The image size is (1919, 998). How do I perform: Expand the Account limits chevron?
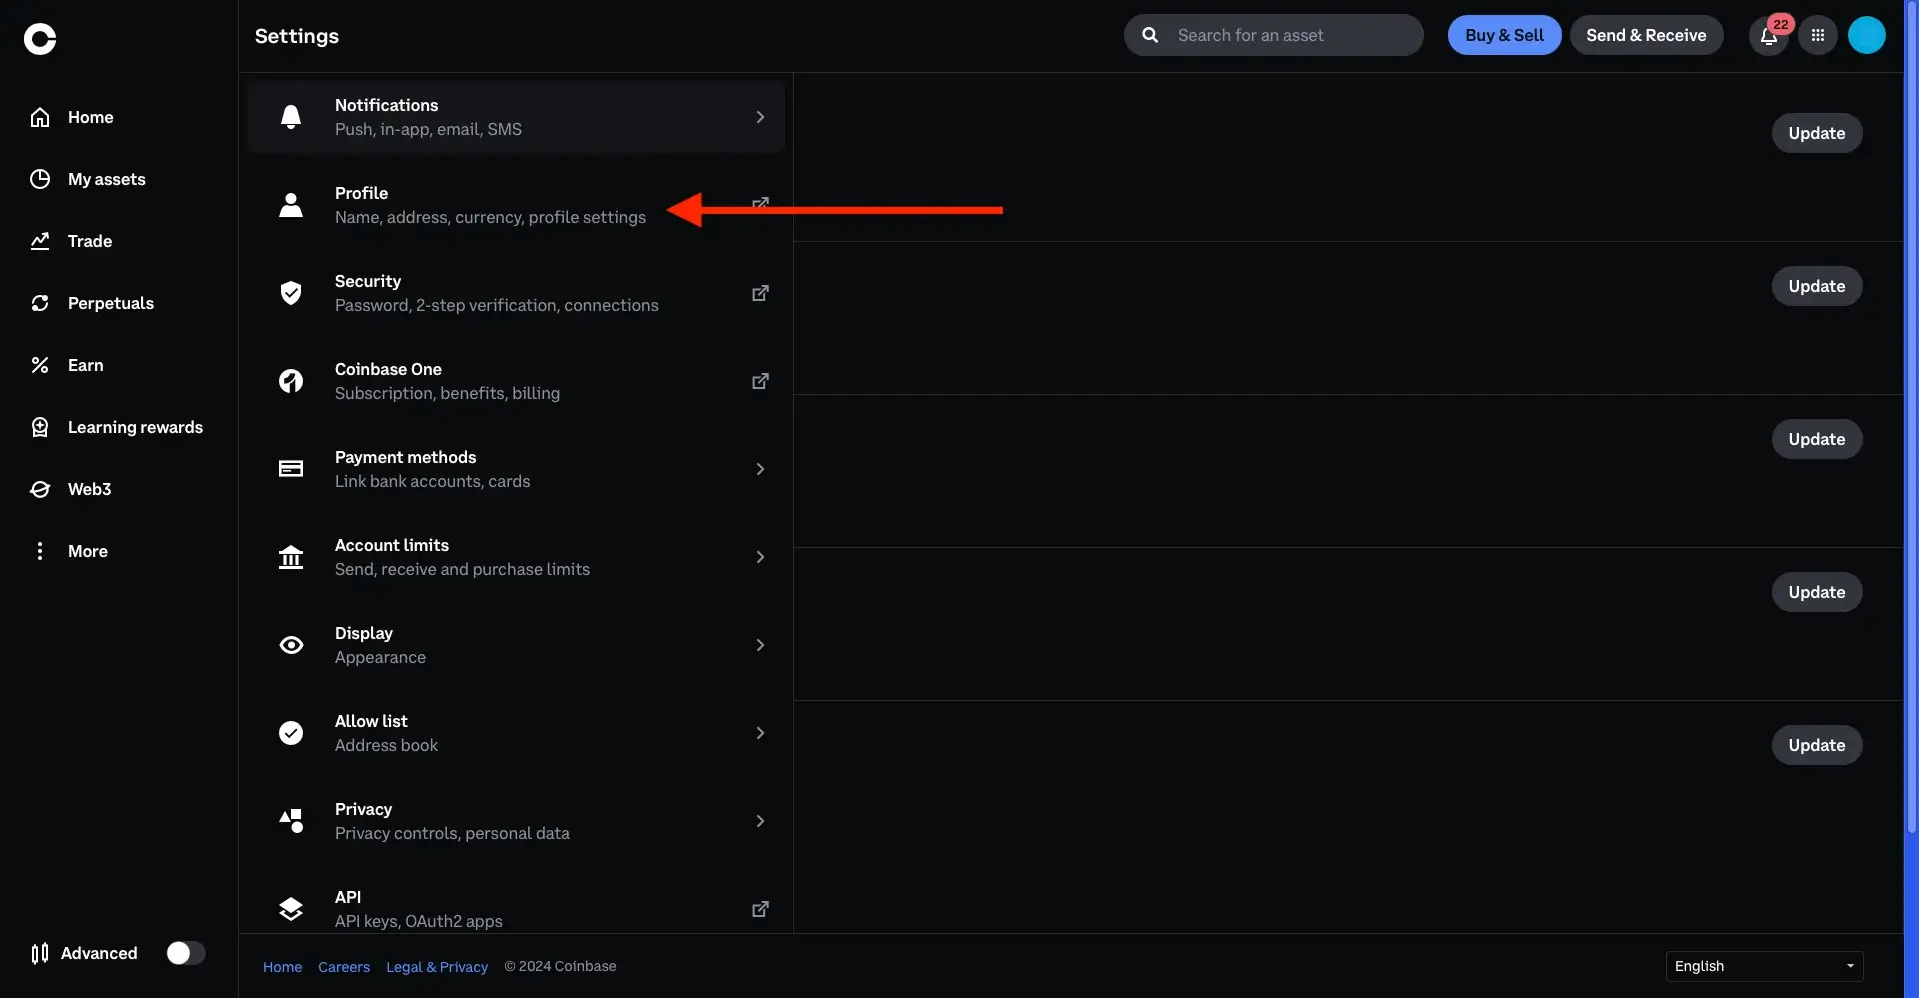(760, 557)
